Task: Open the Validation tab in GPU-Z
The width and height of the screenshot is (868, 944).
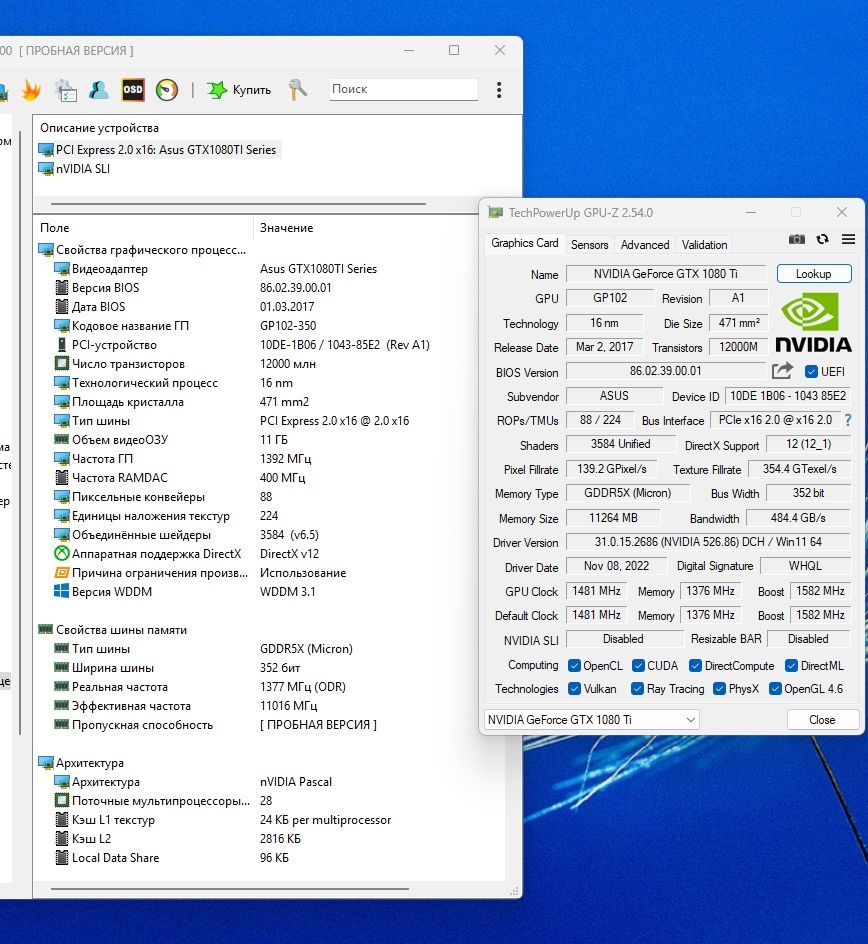Action: point(704,245)
